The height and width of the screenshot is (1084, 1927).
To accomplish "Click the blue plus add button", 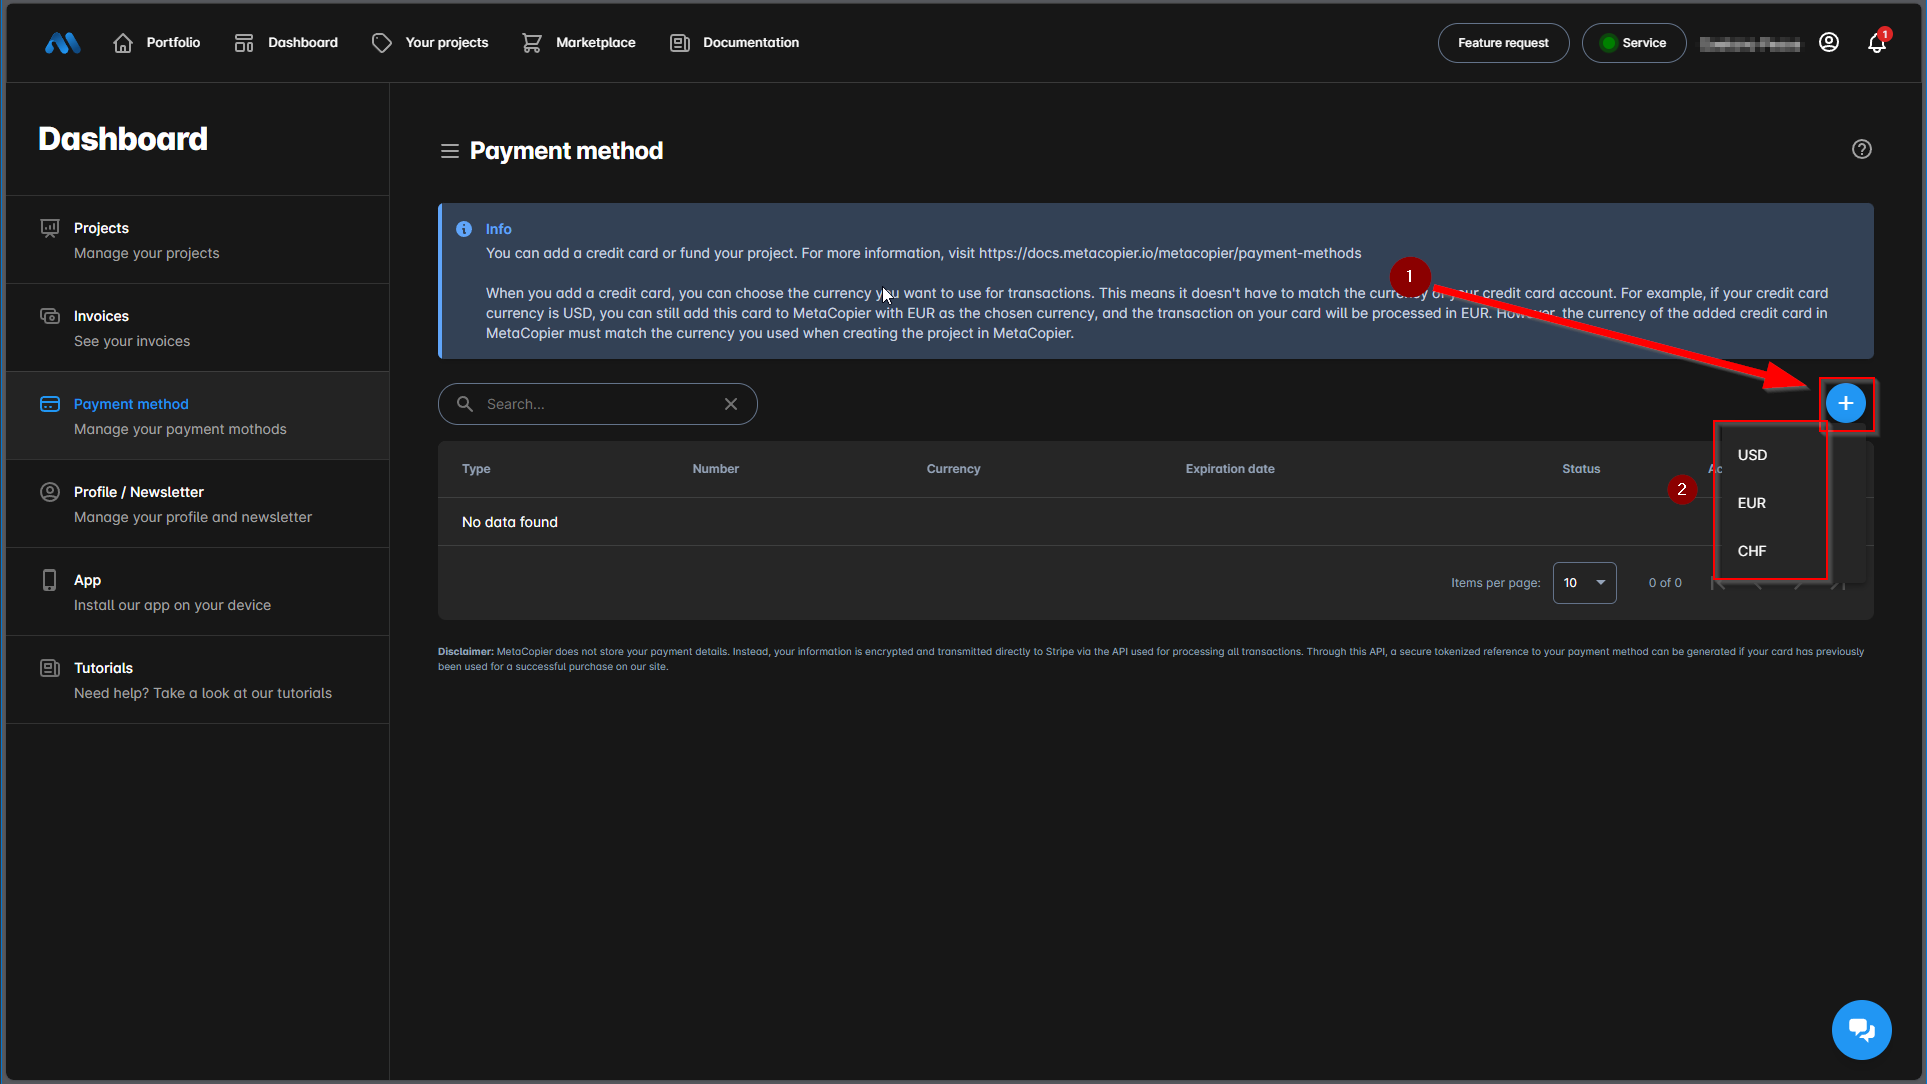I will [1845, 404].
